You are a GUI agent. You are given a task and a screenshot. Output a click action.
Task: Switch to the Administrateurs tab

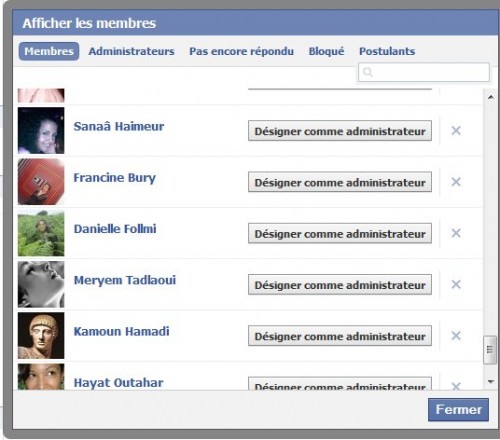coord(131,51)
